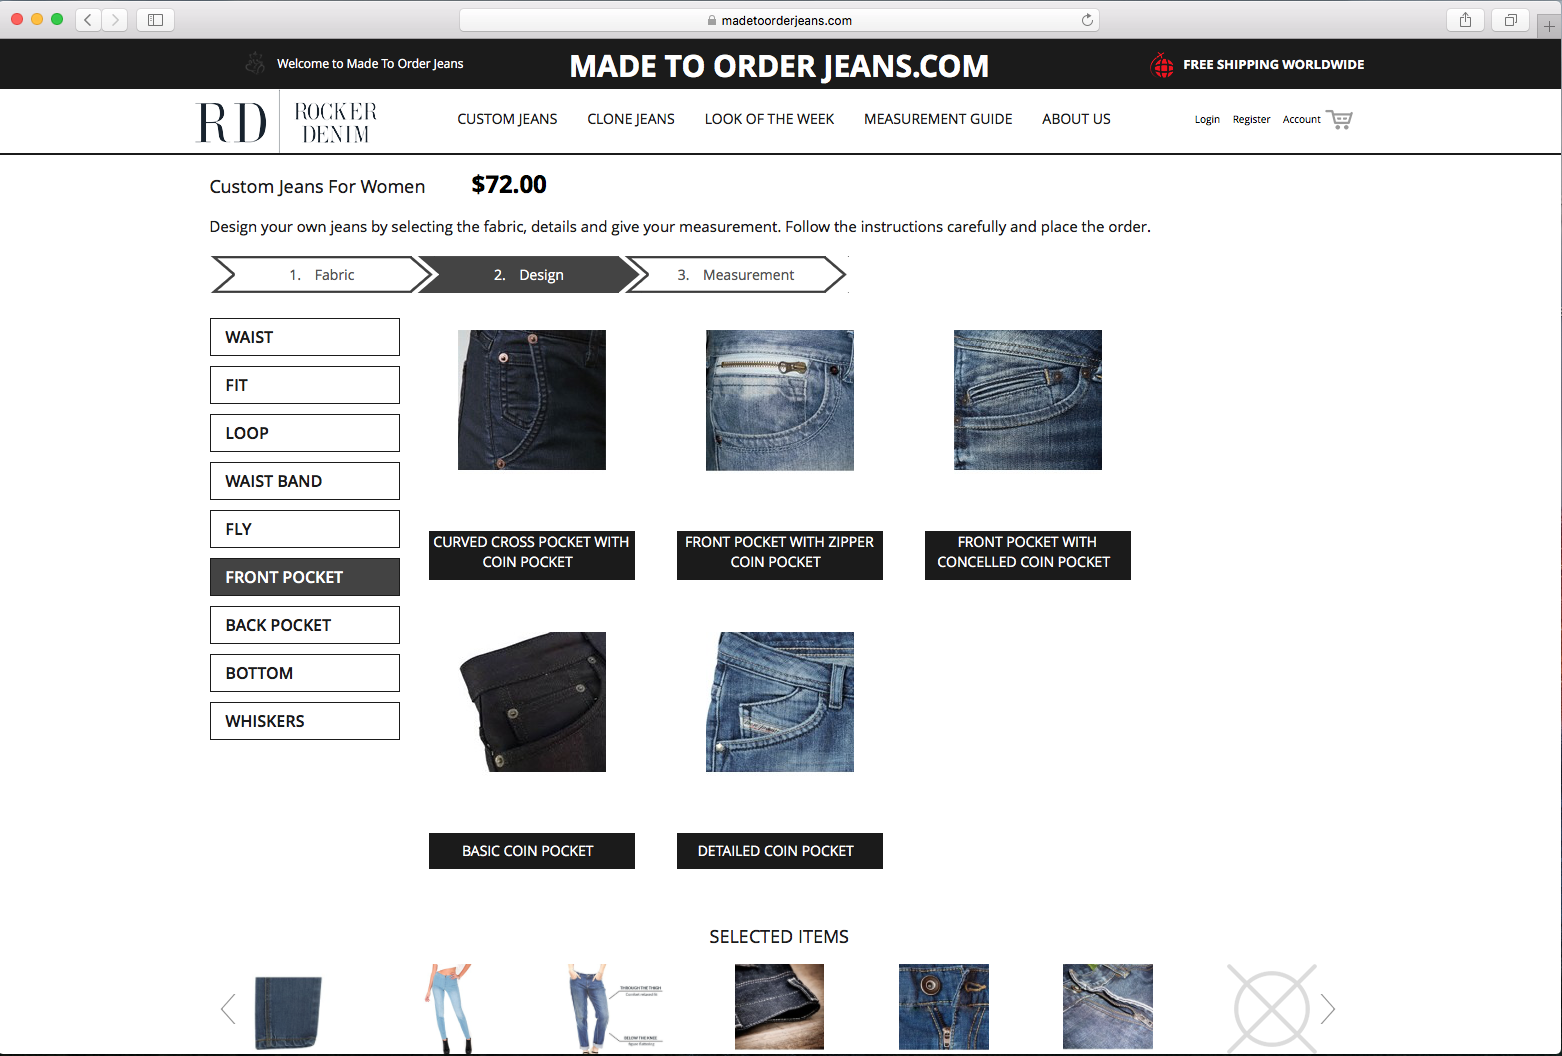
Task: Click the Register link
Action: [x=1251, y=119]
